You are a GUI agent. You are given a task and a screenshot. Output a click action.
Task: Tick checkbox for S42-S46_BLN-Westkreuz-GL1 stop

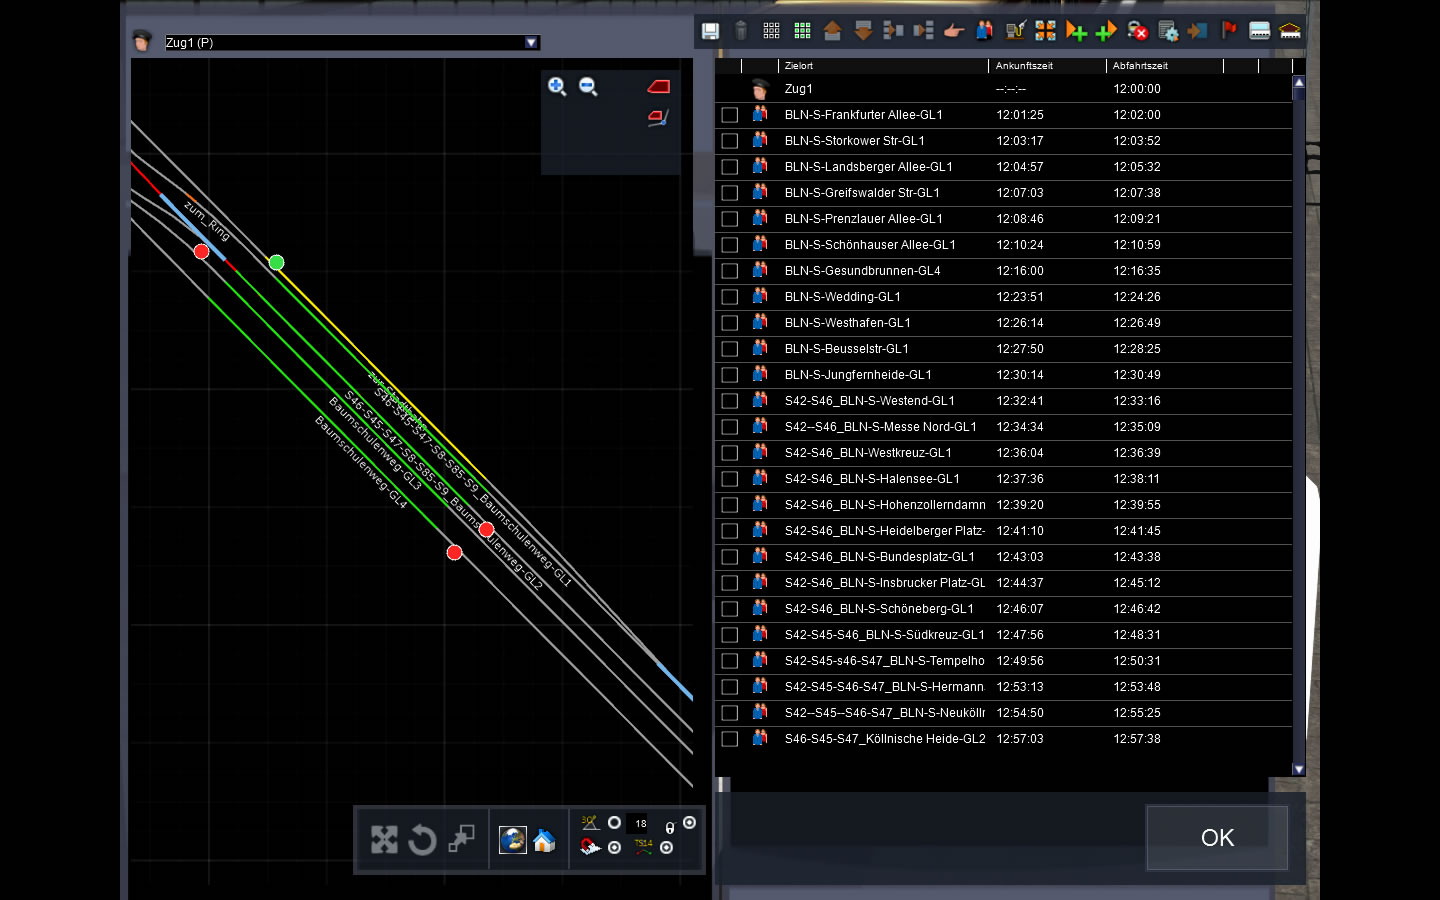coord(730,453)
